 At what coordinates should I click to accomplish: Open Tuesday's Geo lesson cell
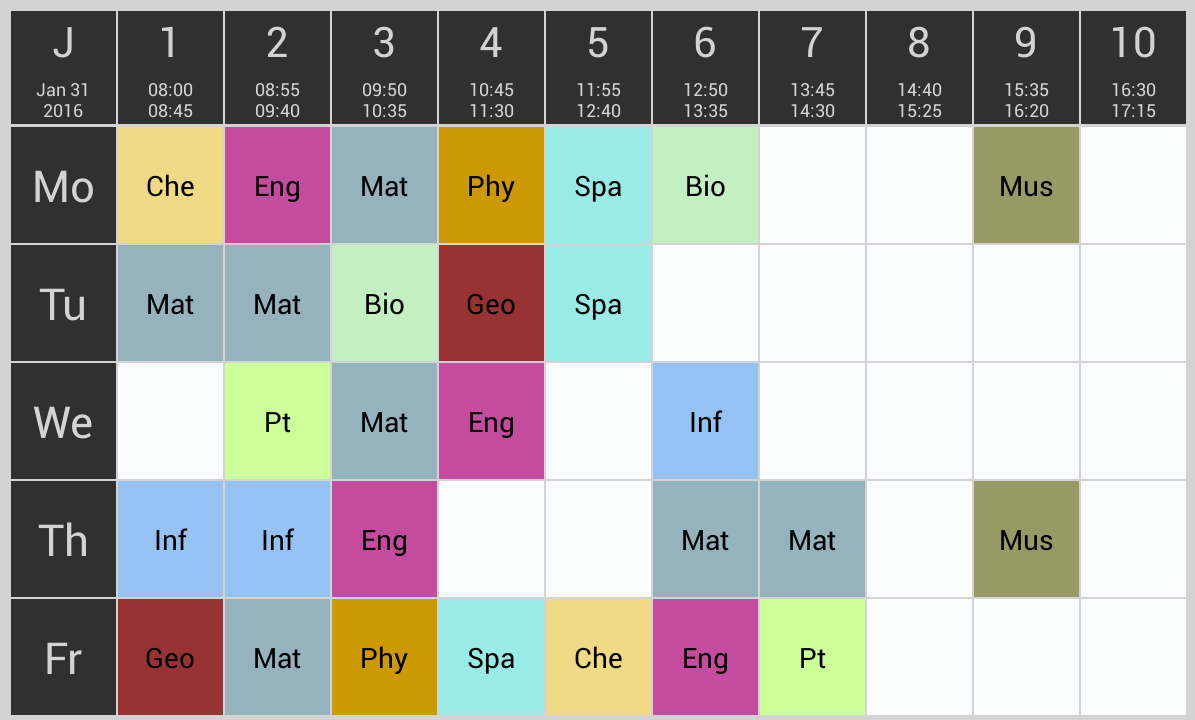491,303
